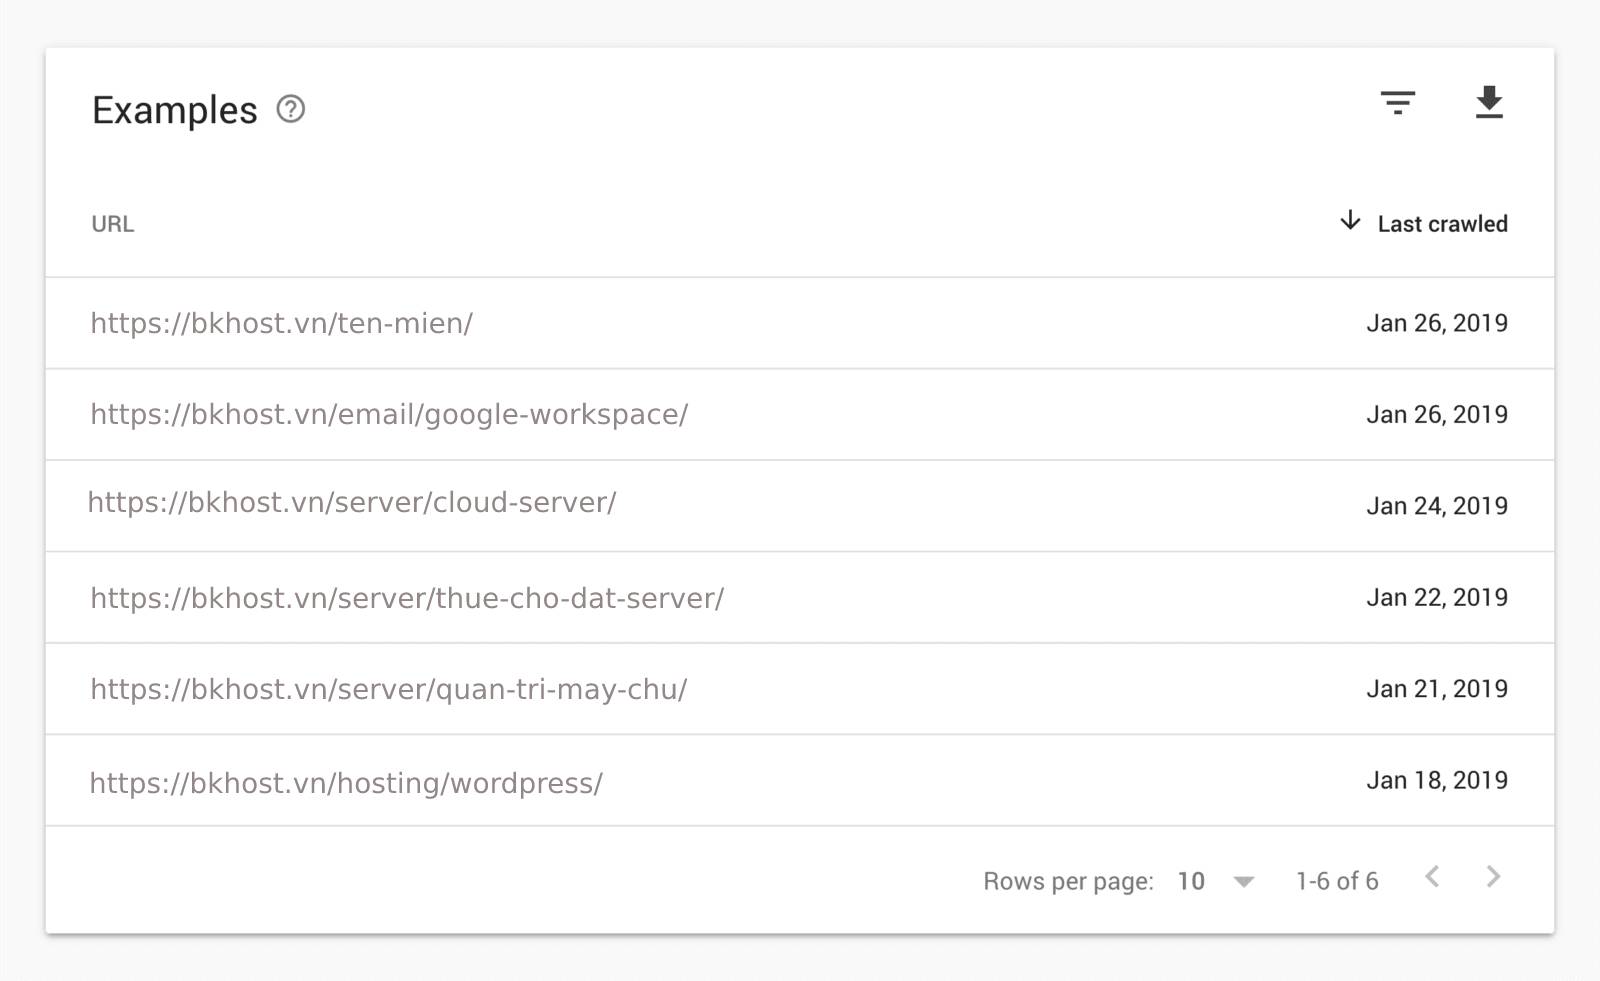Open the bkhost.vn/ten-mien/ URL row
The image size is (1600, 981).
pyautogui.click(x=800, y=323)
